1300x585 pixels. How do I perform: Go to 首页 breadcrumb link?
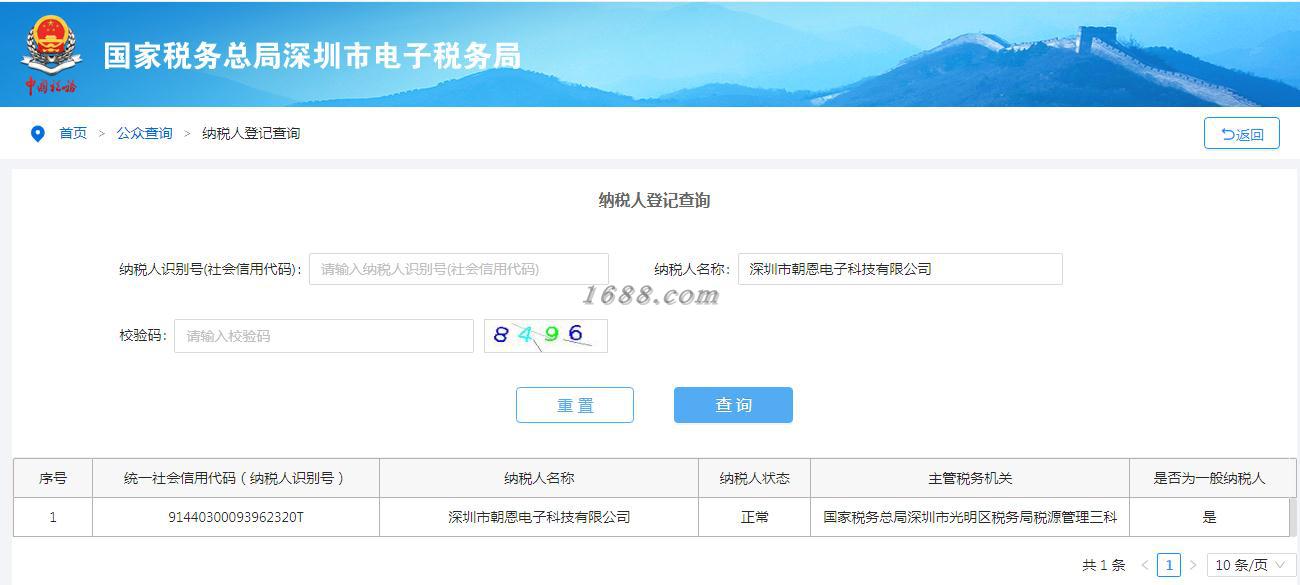pos(73,133)
